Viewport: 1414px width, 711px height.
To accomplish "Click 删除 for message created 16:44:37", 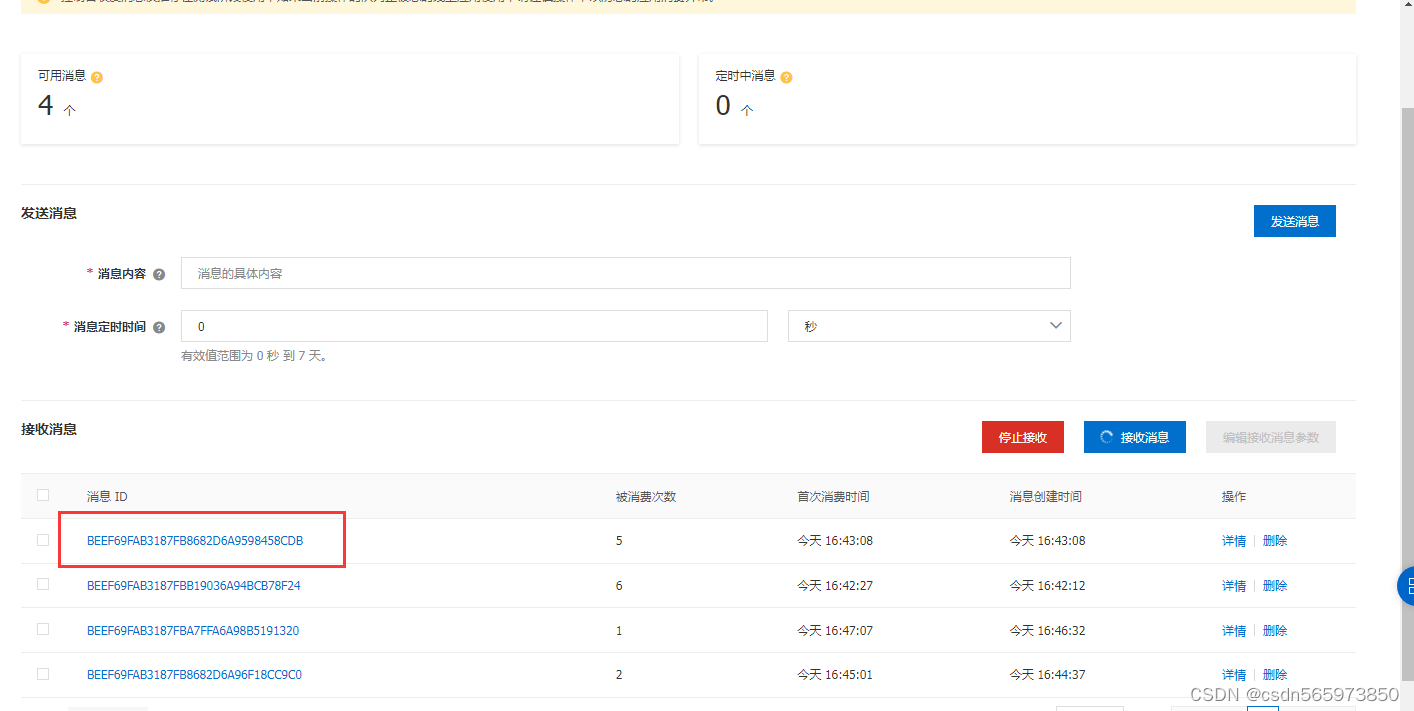I will click(1275, 675).
